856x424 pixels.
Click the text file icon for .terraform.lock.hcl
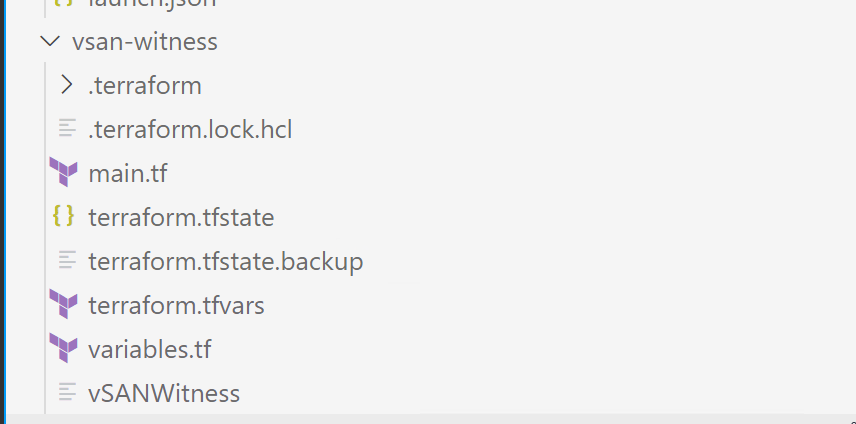[67, 129]
